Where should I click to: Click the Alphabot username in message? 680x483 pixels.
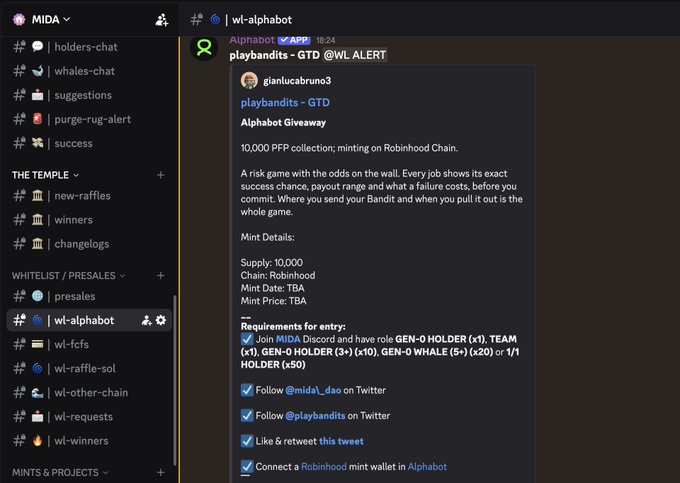(x=252, y=40)
